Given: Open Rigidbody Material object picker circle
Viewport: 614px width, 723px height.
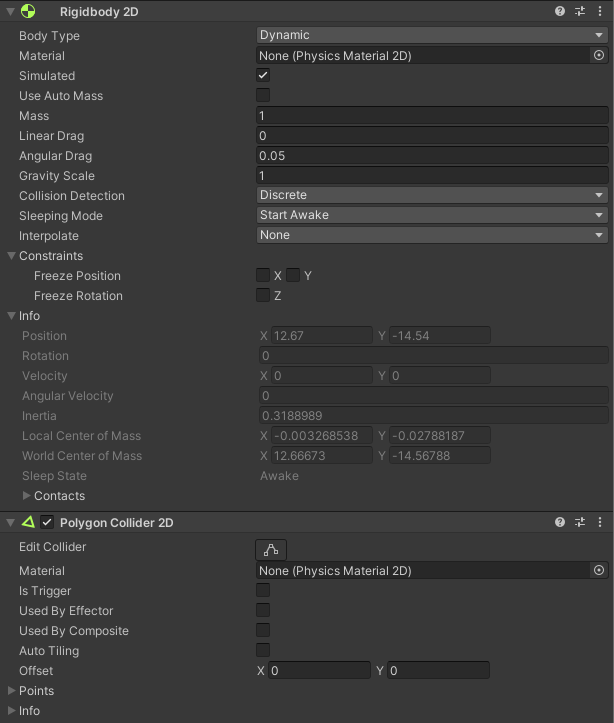Looking at the screenshot, I should (x=599, y=56).
